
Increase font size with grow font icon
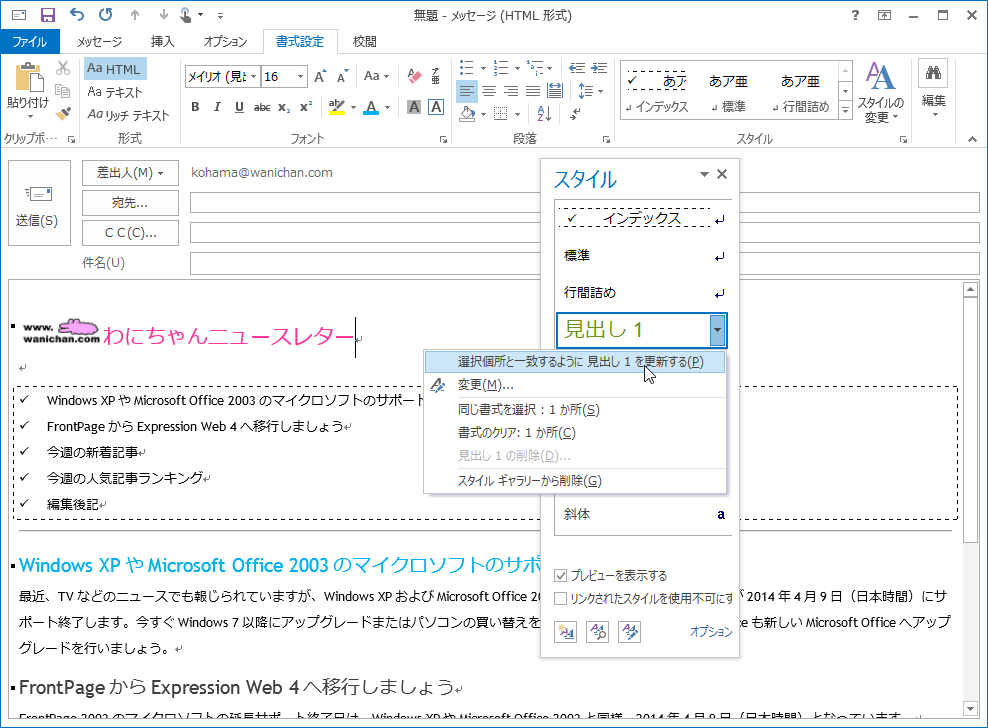tap(320, 76)
